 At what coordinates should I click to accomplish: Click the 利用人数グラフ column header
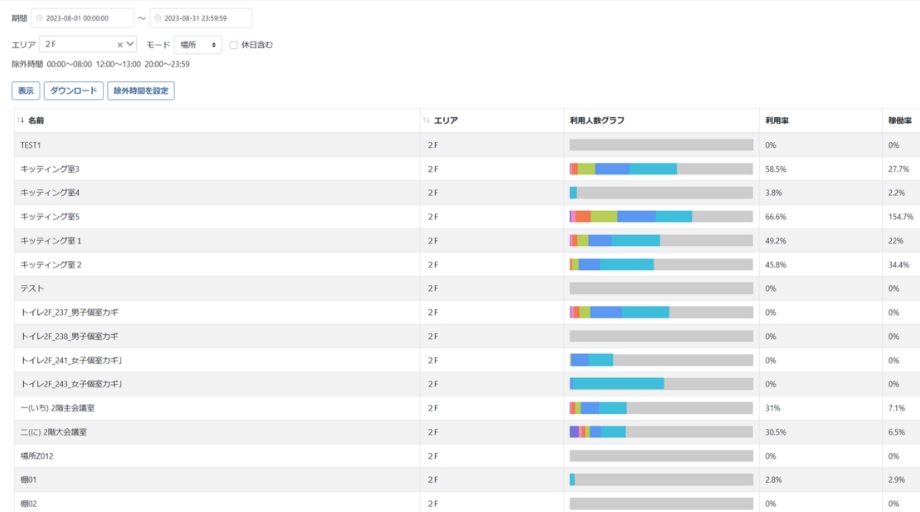tap(597, 120)
